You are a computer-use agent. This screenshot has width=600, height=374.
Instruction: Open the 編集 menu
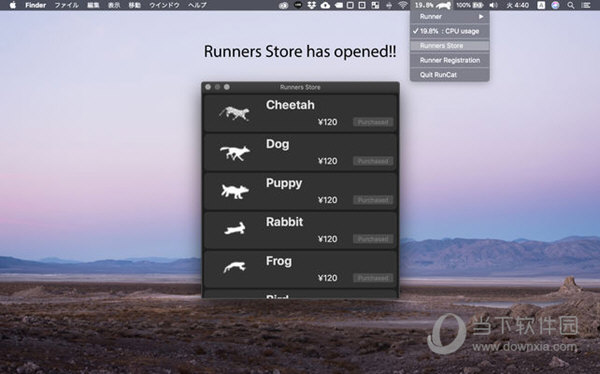click(93, 5)
